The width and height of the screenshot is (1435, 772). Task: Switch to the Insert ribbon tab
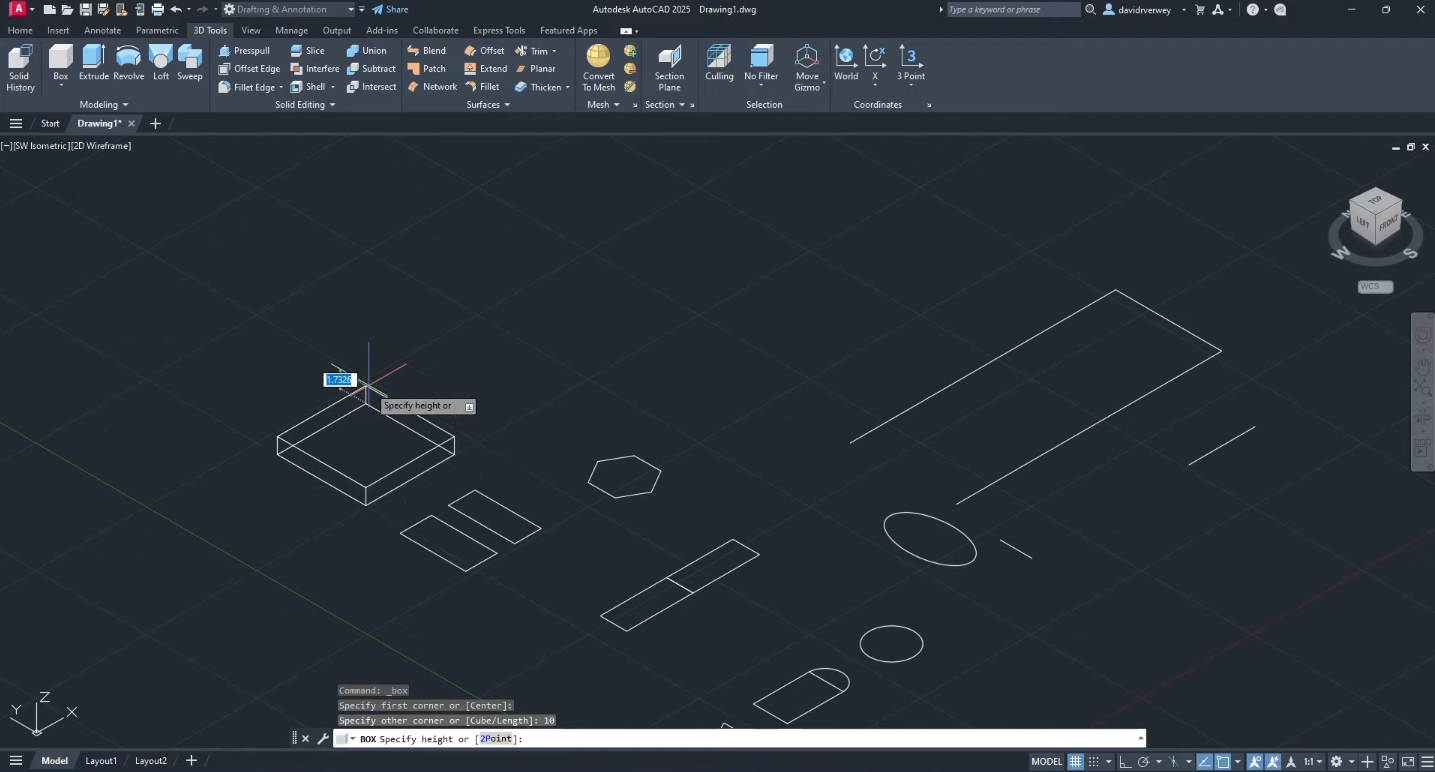[x=58, y=30]
